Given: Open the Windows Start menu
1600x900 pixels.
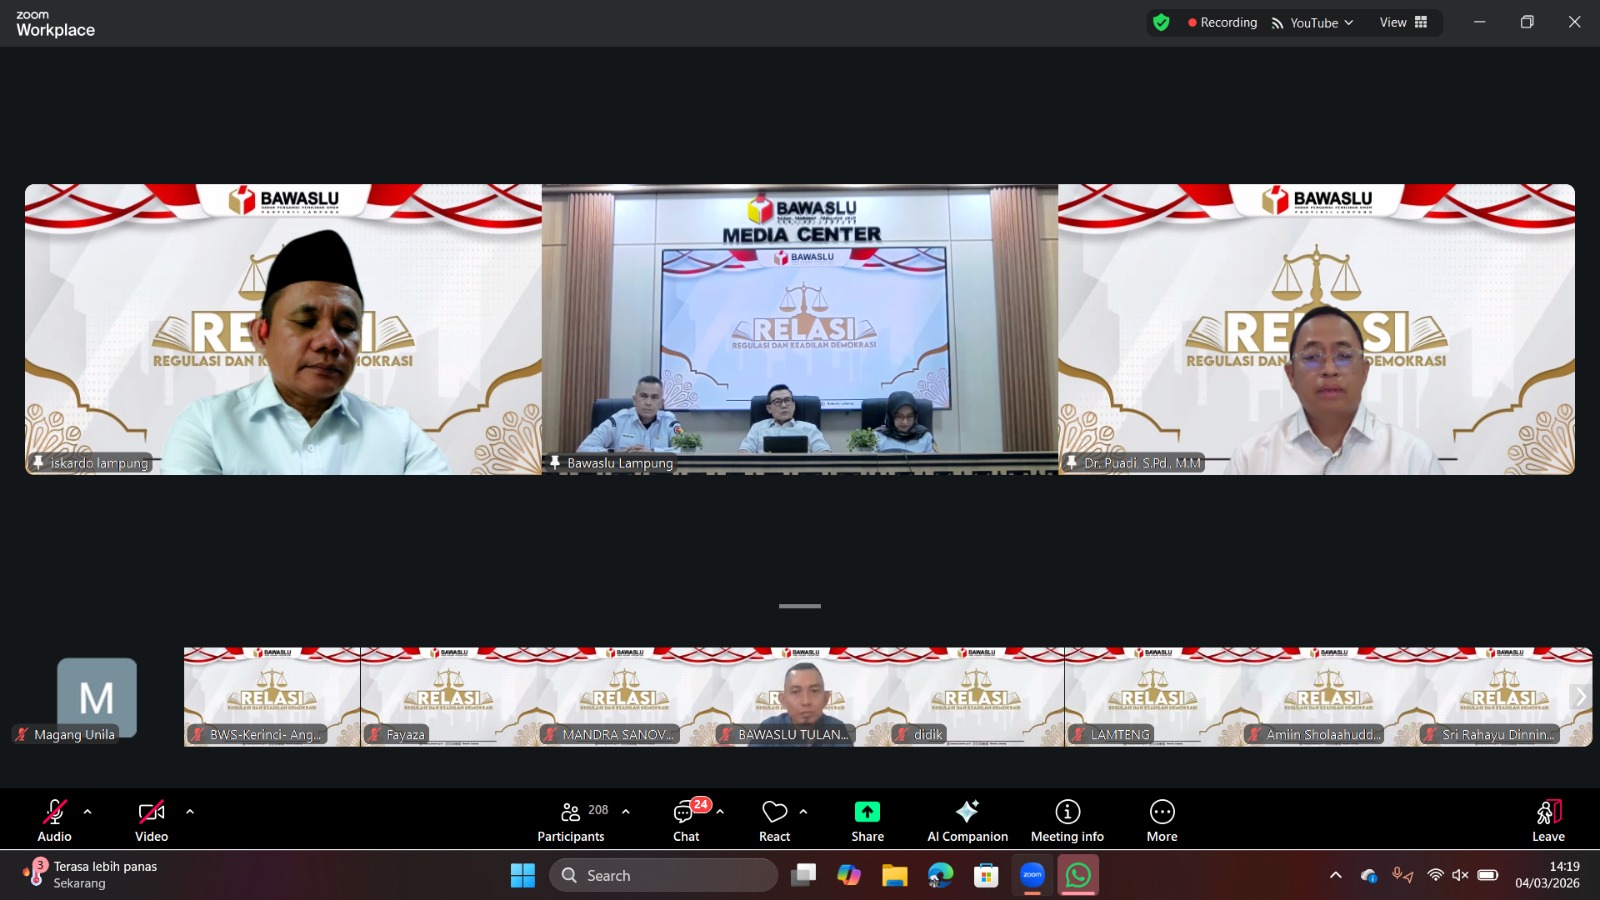Looking at the screenshot, I should click(523, 875).
